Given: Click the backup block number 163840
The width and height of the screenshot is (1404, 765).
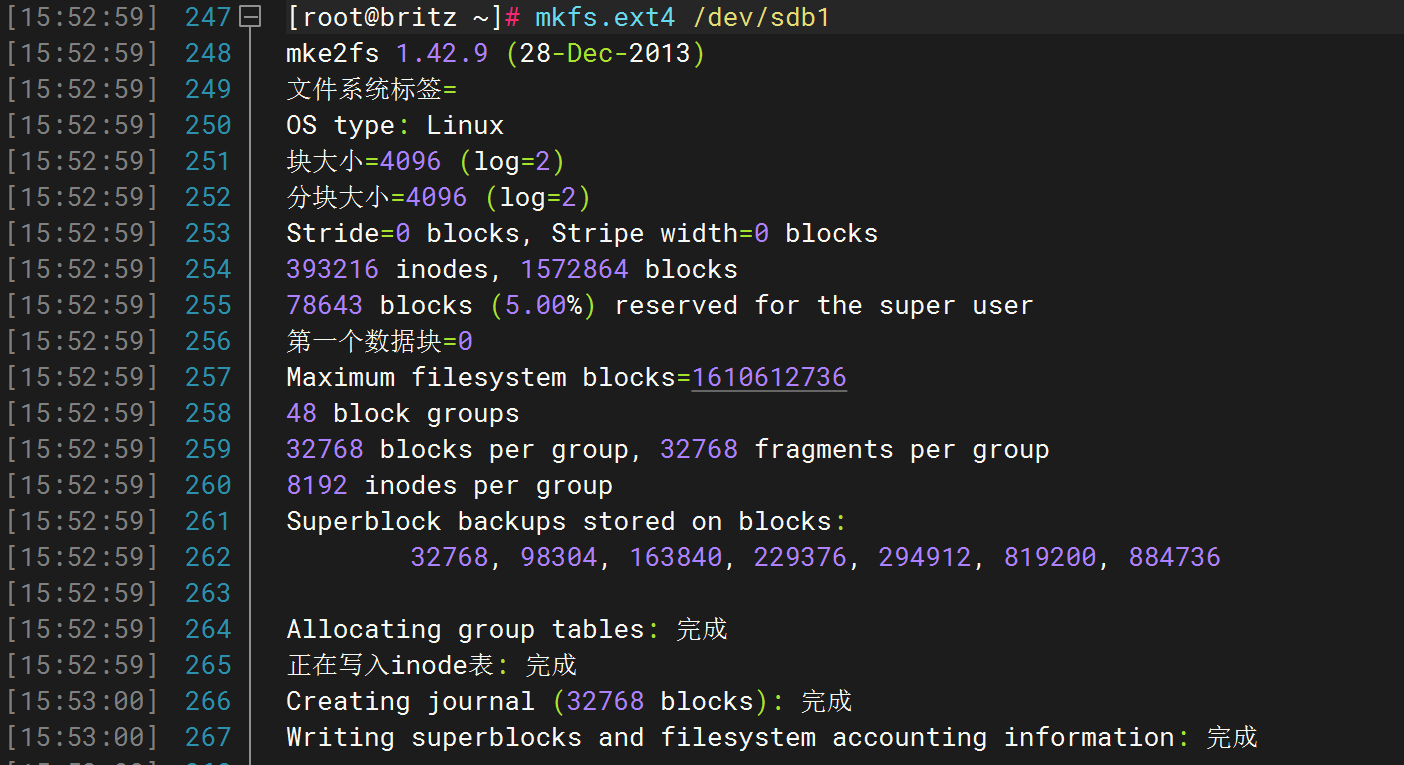Looking at the screenshot, I should pyautogui.click(x=676, y=557).
